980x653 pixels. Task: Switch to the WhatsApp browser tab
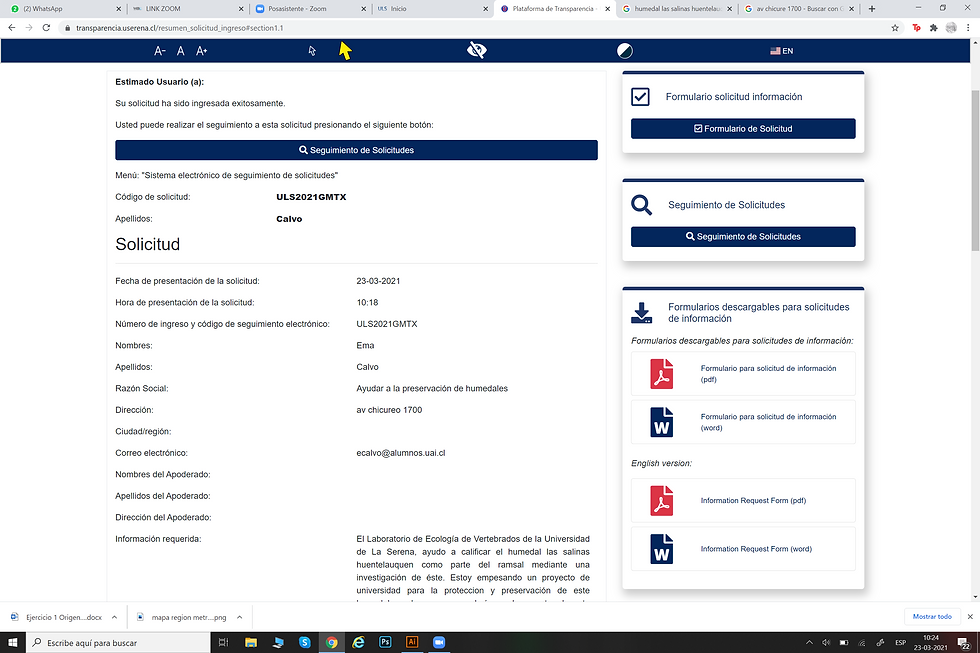[62, 9]
